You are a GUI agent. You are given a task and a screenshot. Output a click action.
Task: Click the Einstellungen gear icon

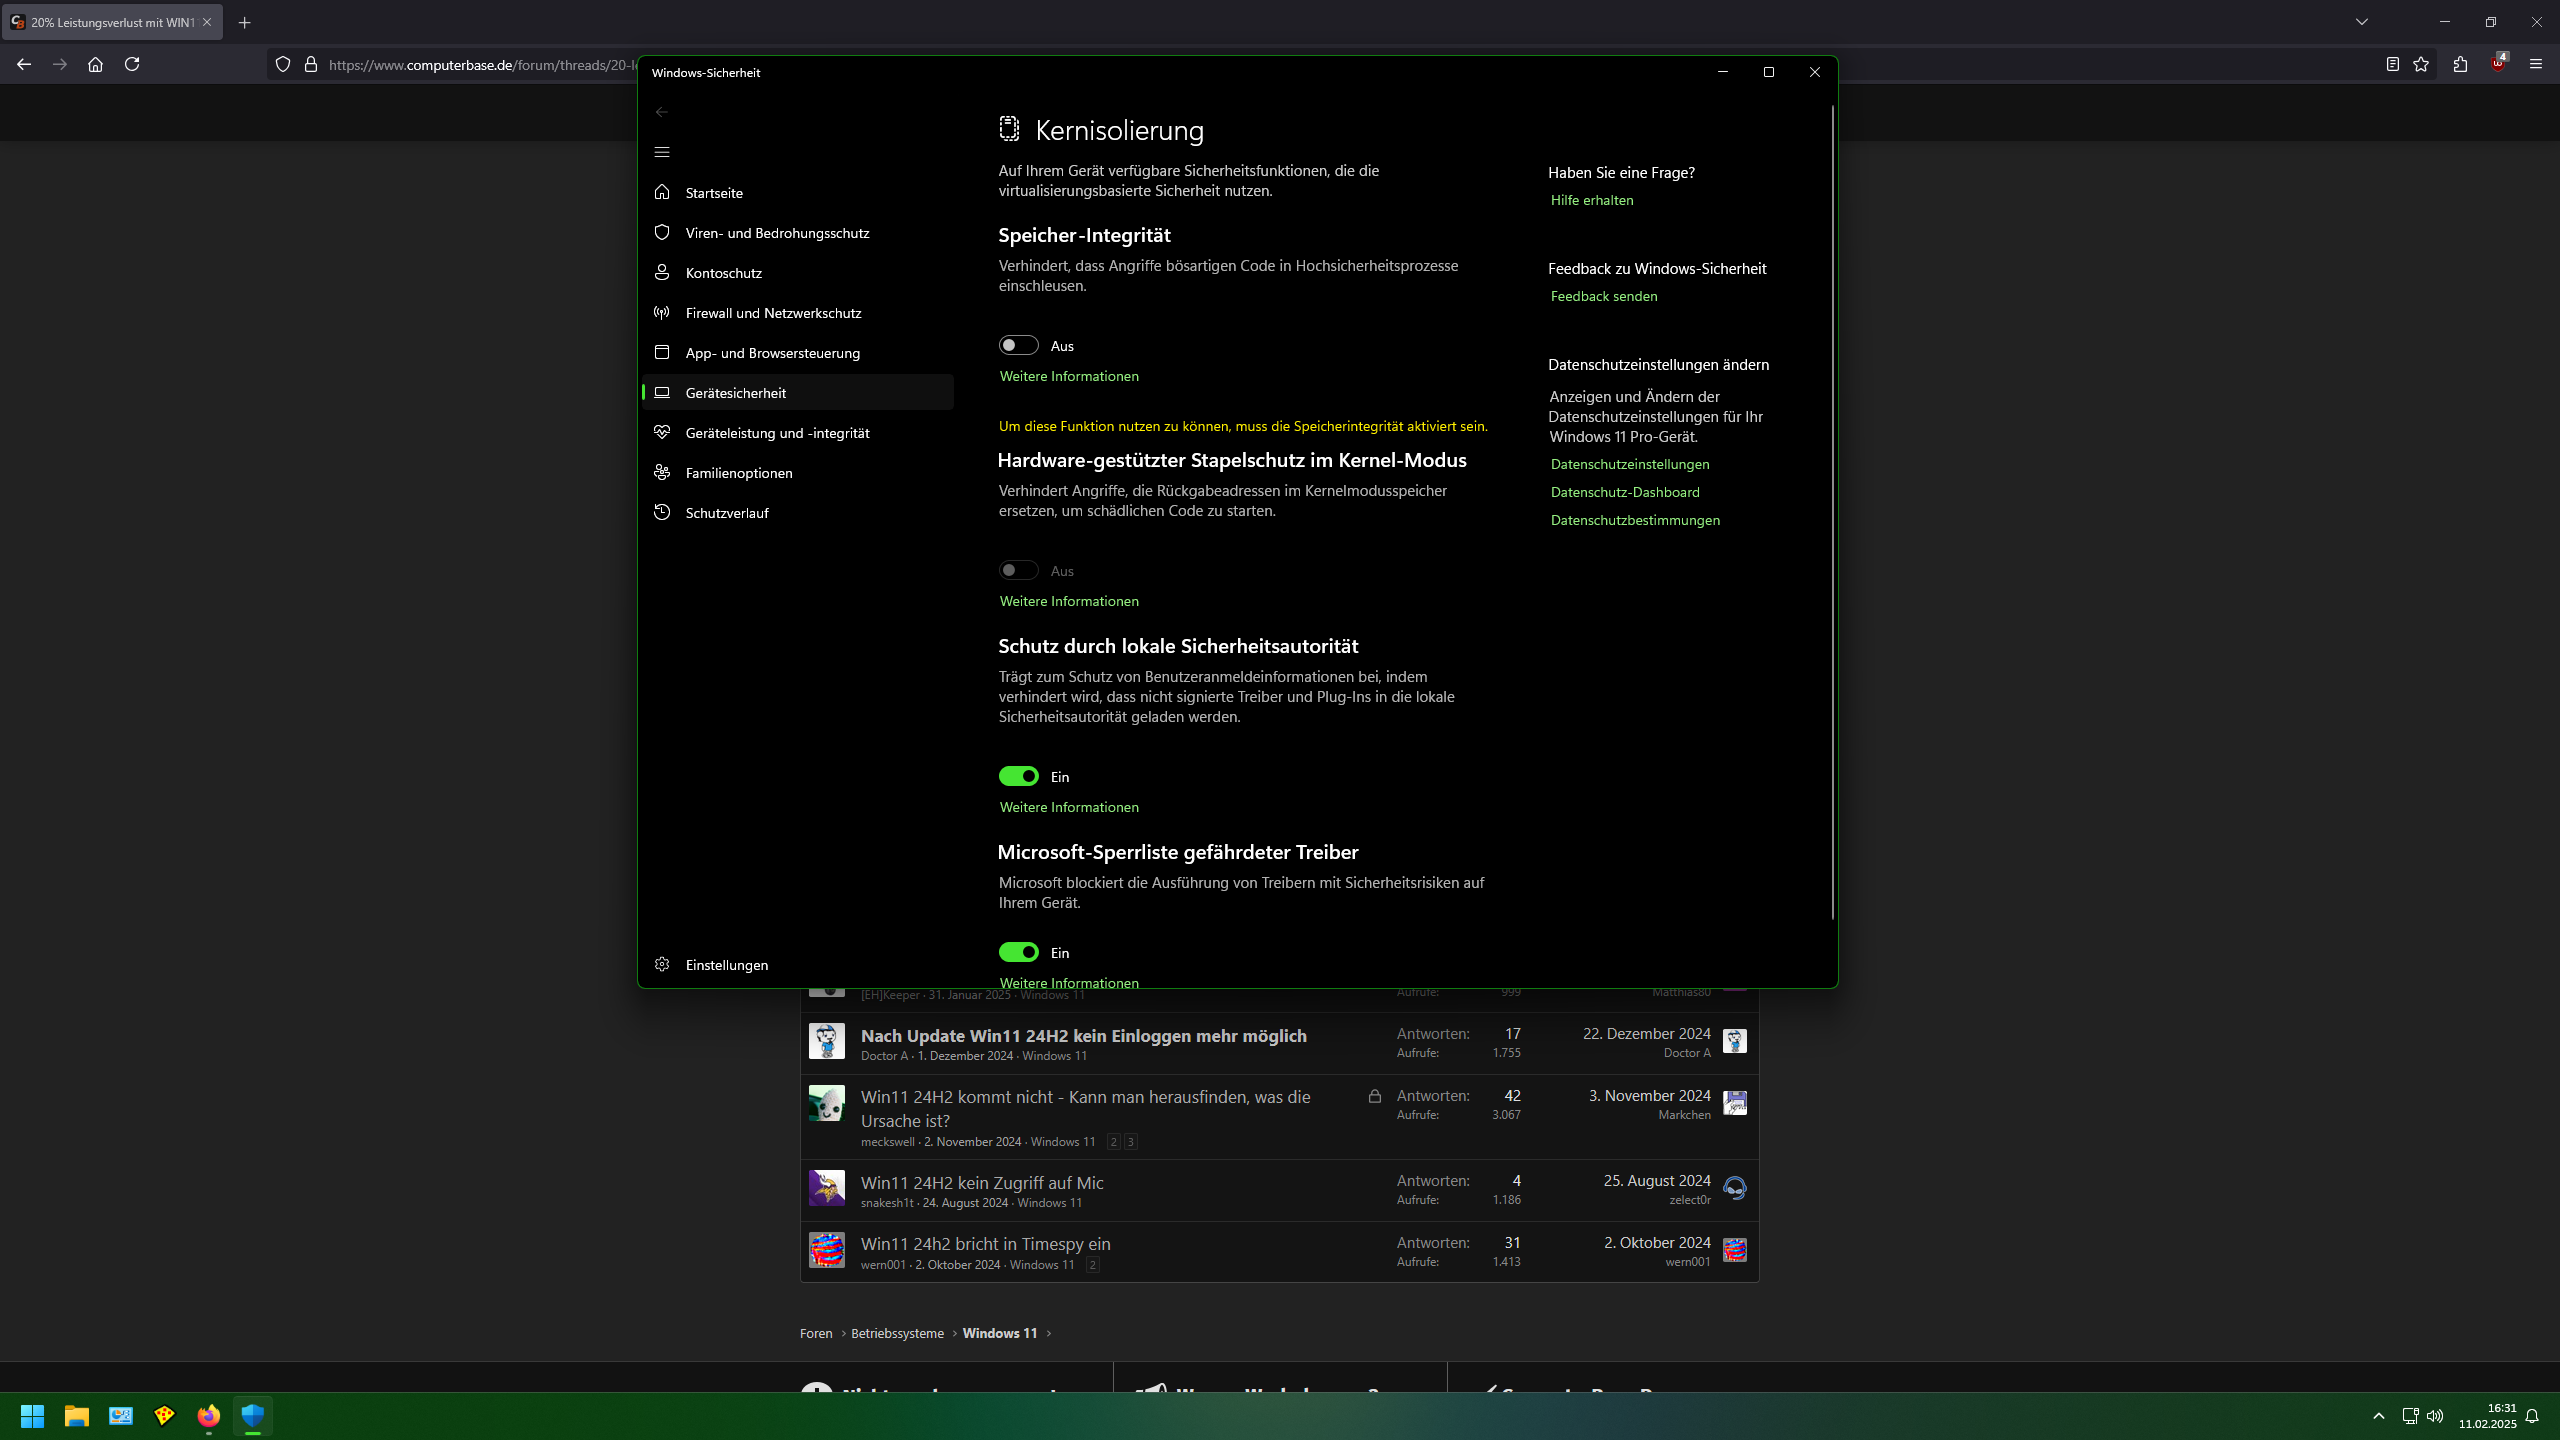tap(661, 963)
